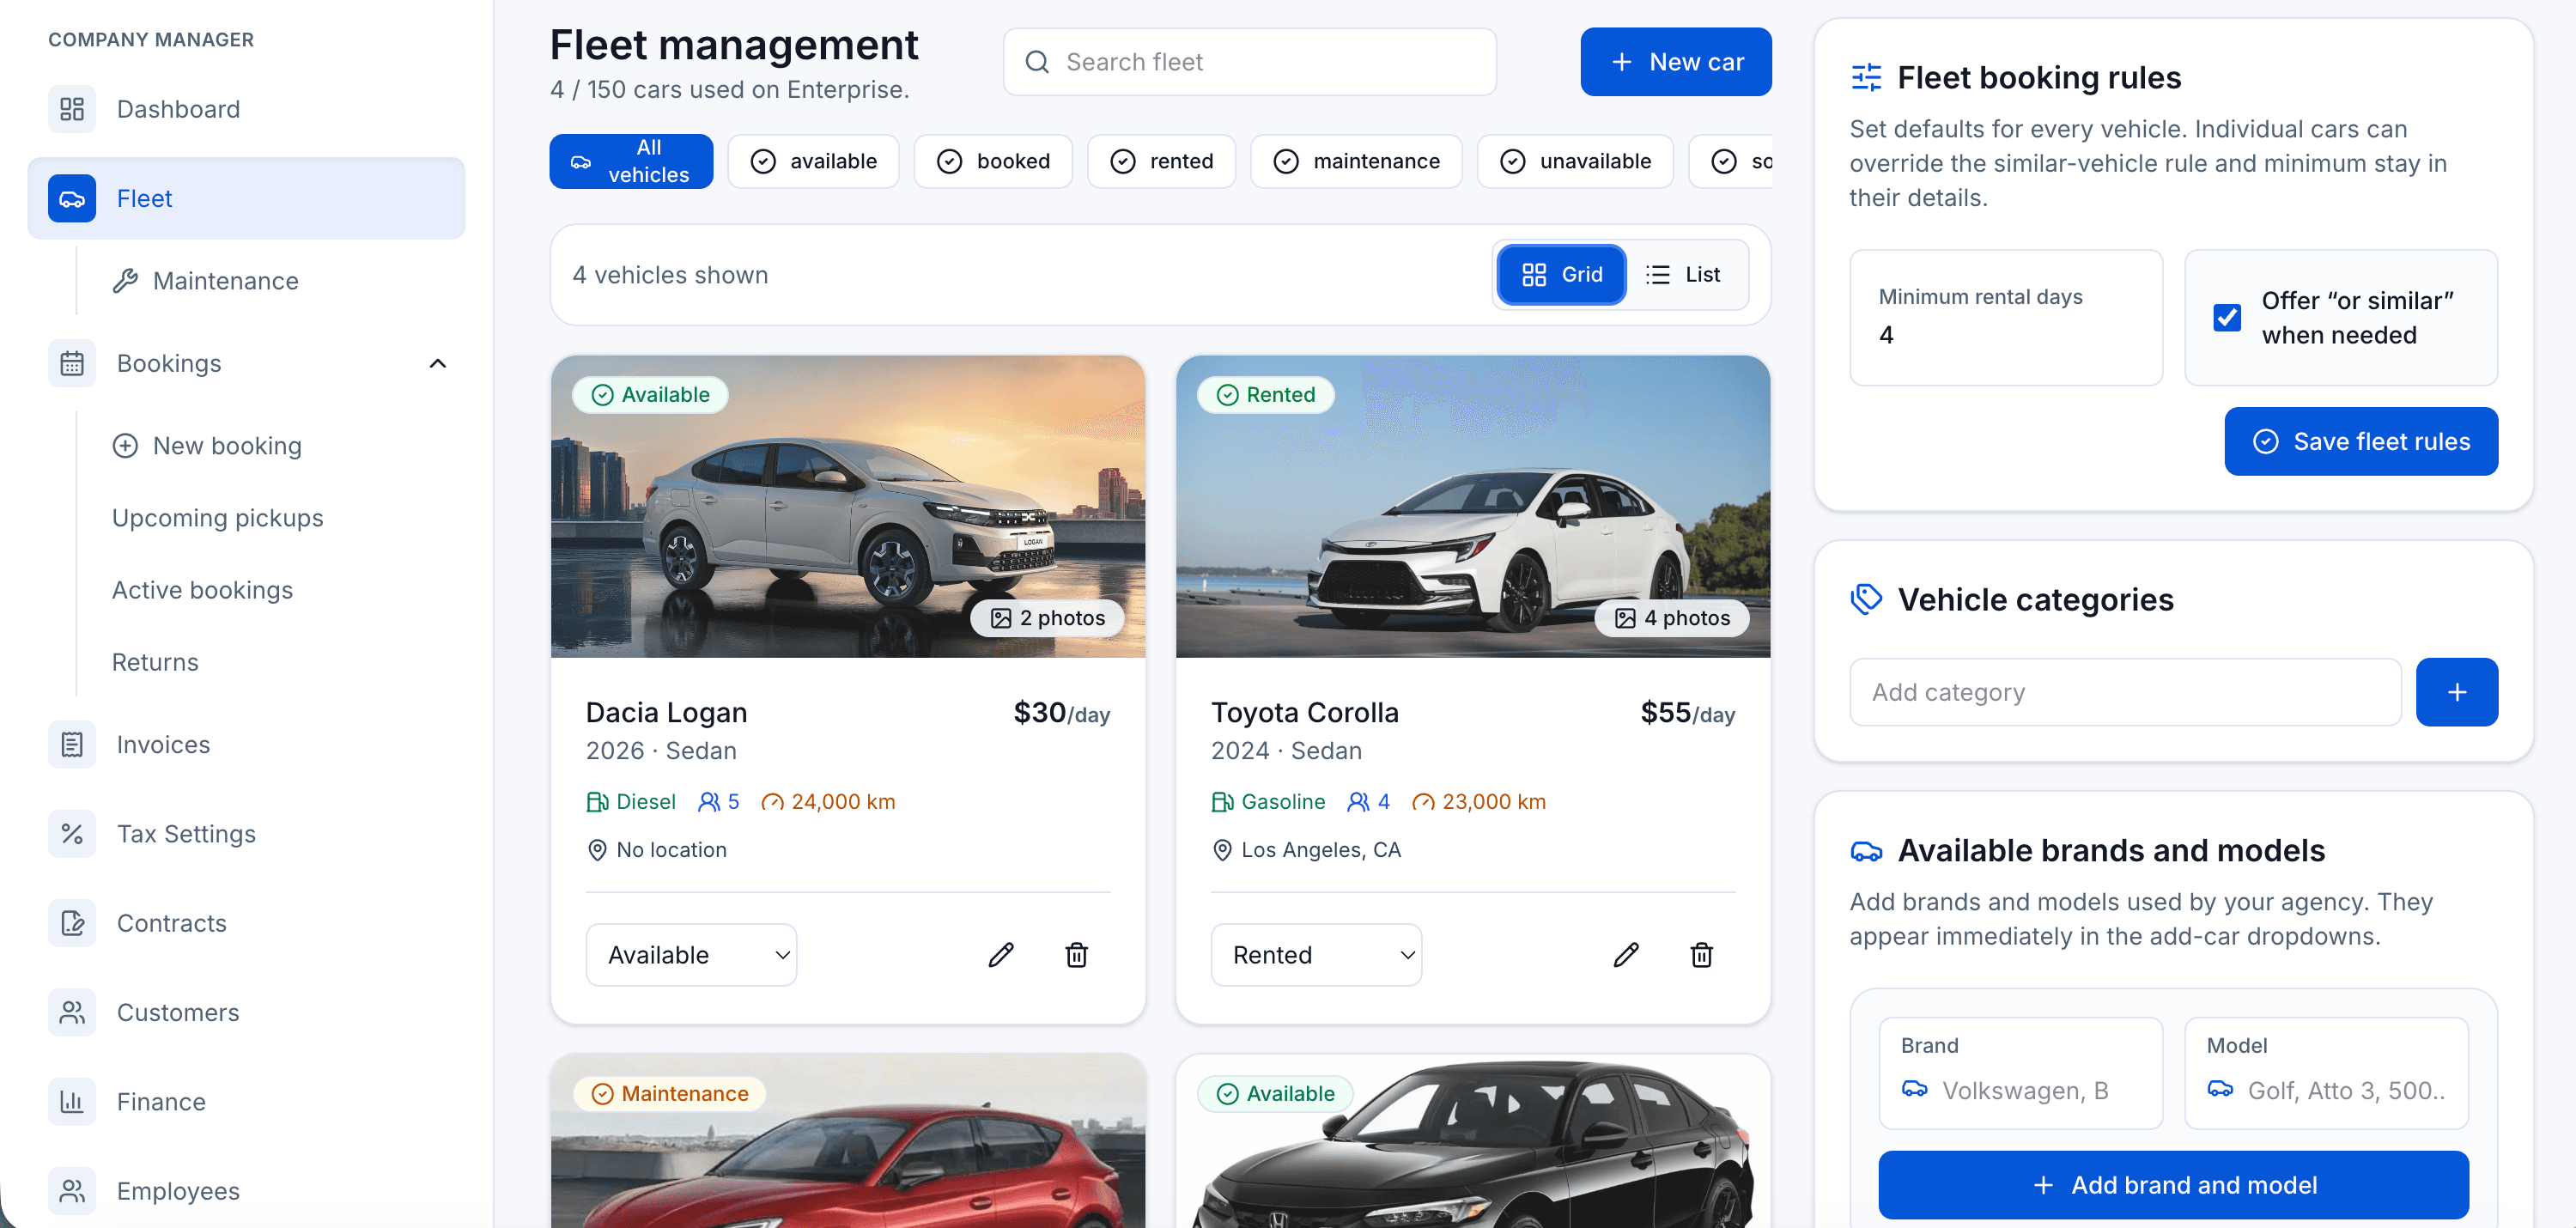Open the Dacia Logan Available status dropdown
The image size is (2576, 1228).
(x=691, y=955)
